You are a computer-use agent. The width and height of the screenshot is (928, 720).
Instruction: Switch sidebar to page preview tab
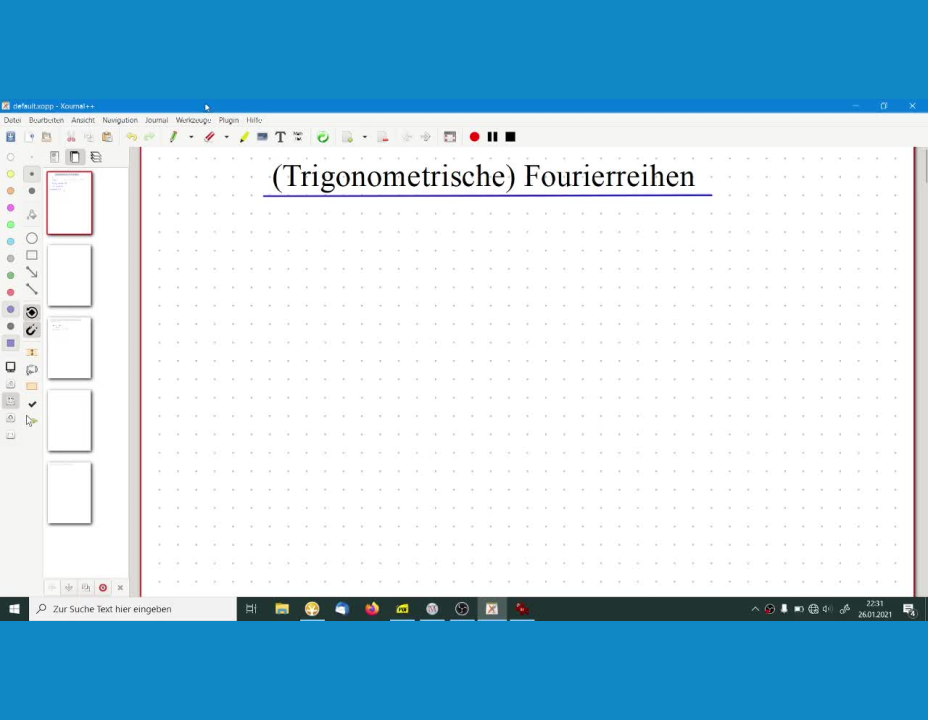[75, 157]
